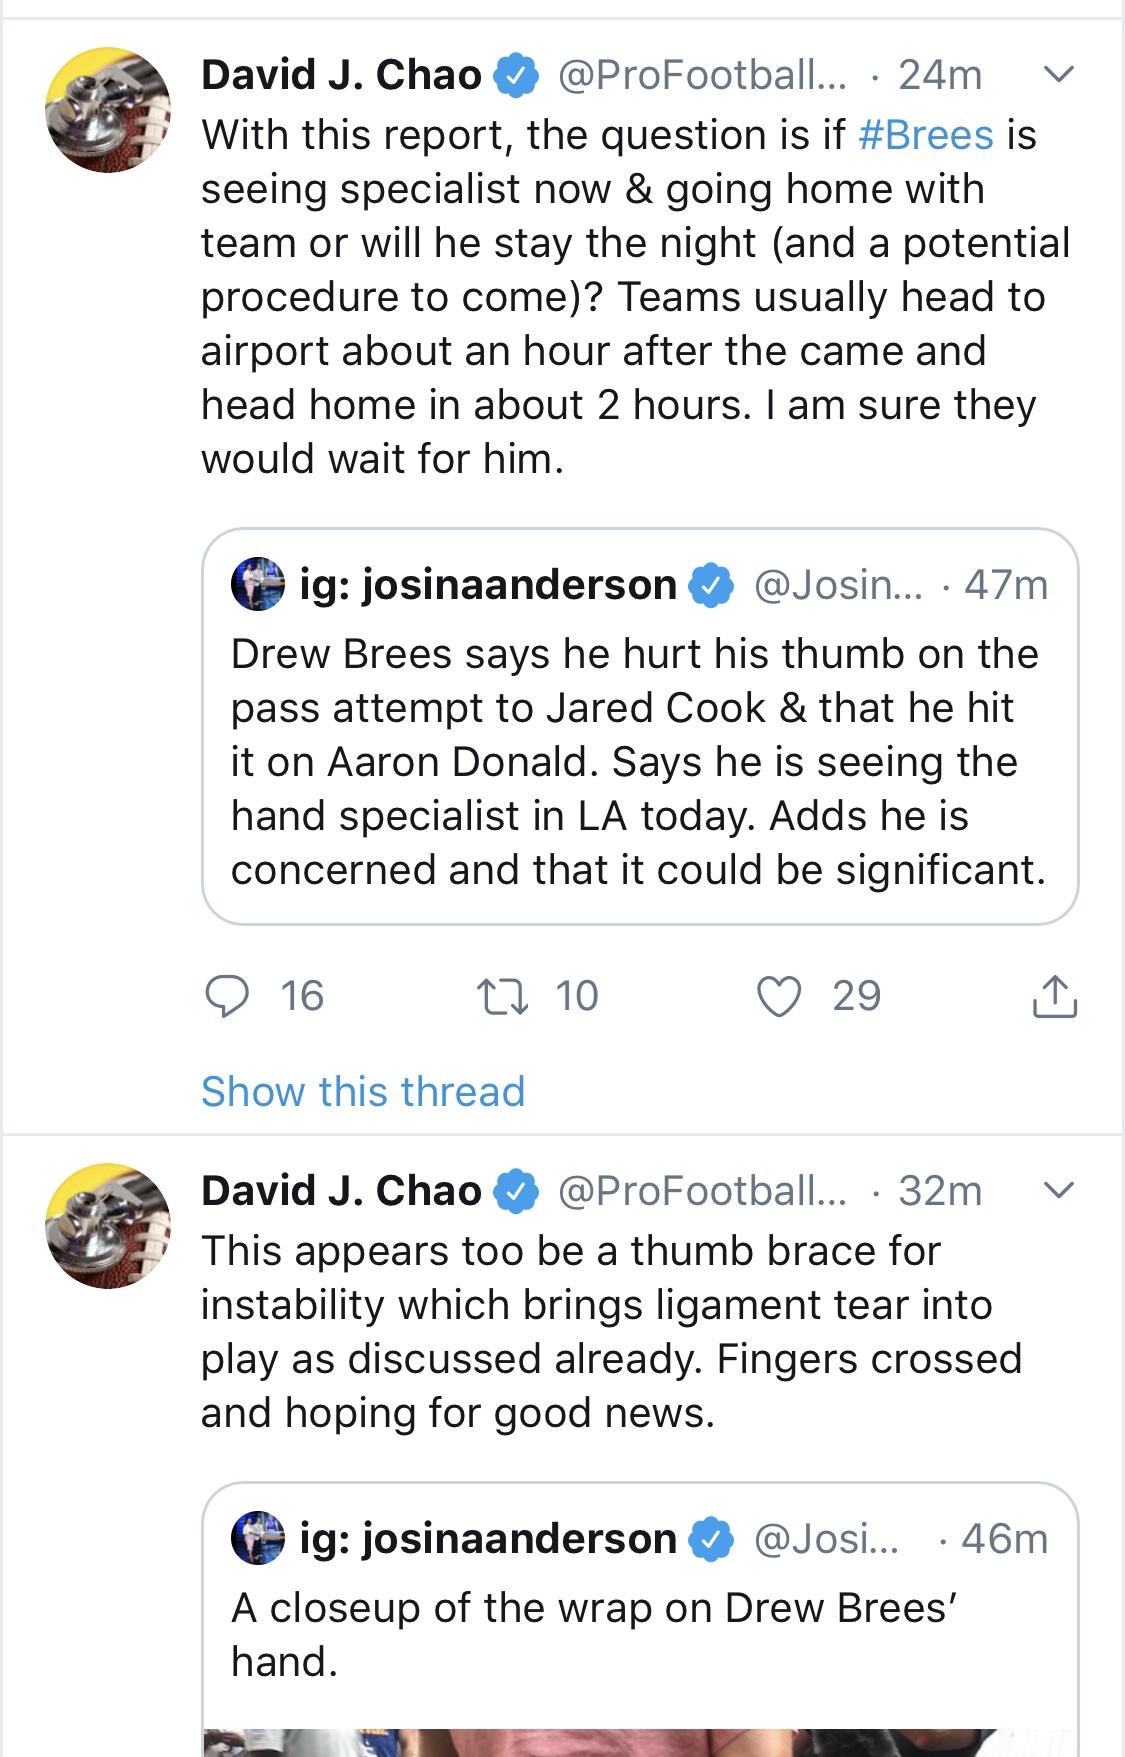Open David J. Chao name on first tweet

[342, 75]
